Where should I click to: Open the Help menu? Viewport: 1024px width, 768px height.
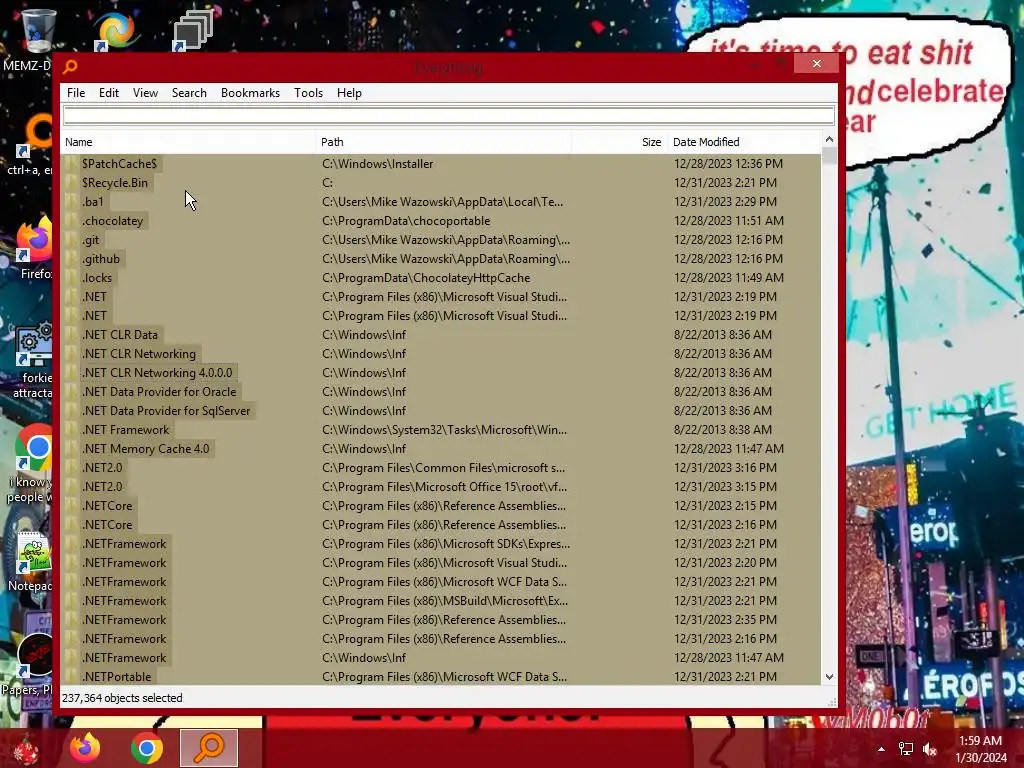coord(349,93)
